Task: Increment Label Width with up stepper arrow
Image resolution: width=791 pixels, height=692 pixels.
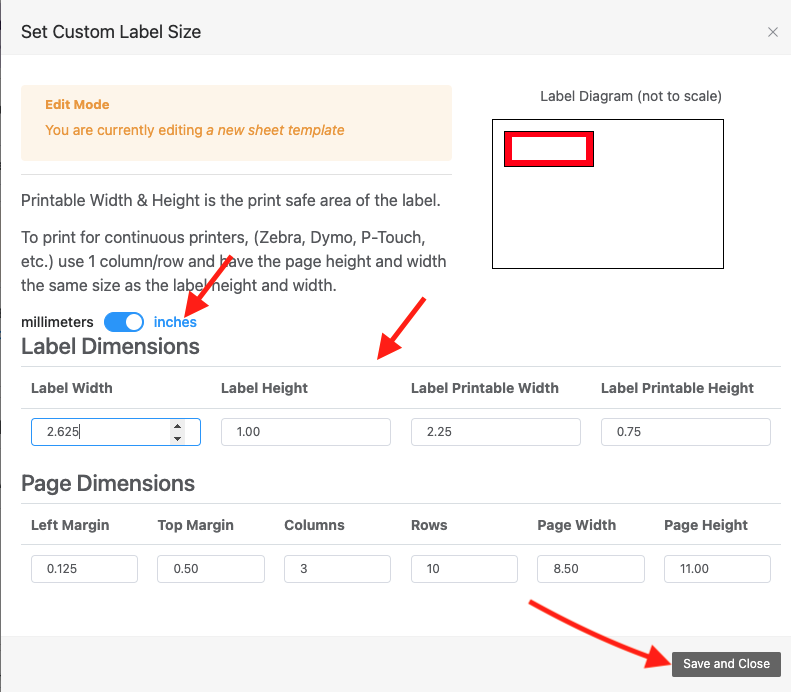Action: (178, 426)
